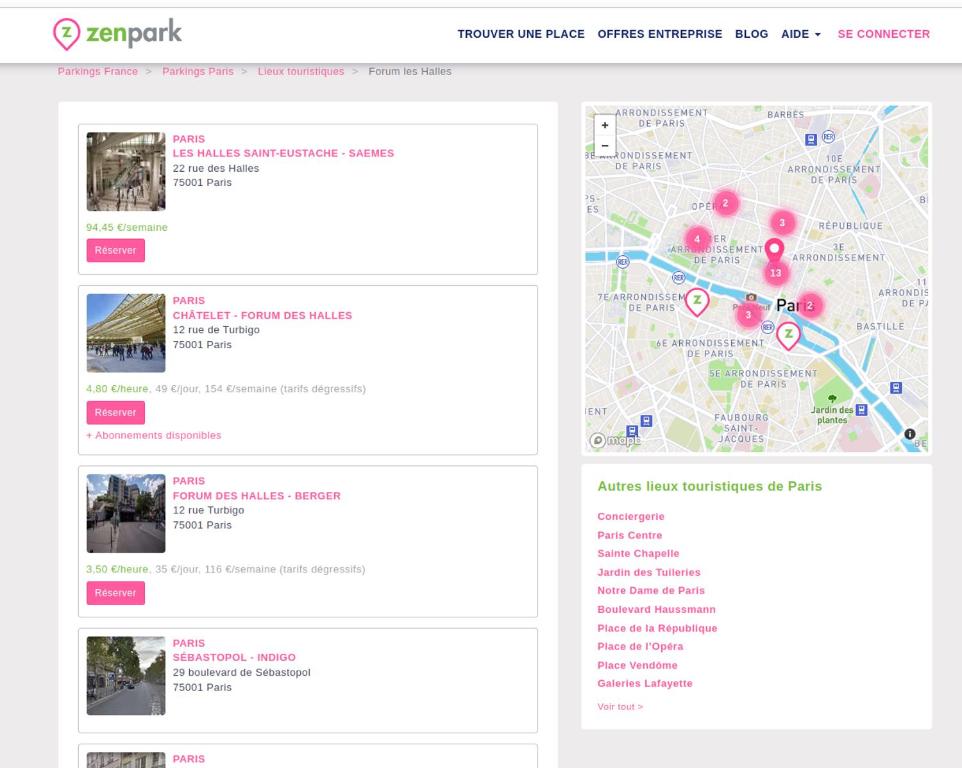Open Boulevard Haussmann link

pos(656,609)
